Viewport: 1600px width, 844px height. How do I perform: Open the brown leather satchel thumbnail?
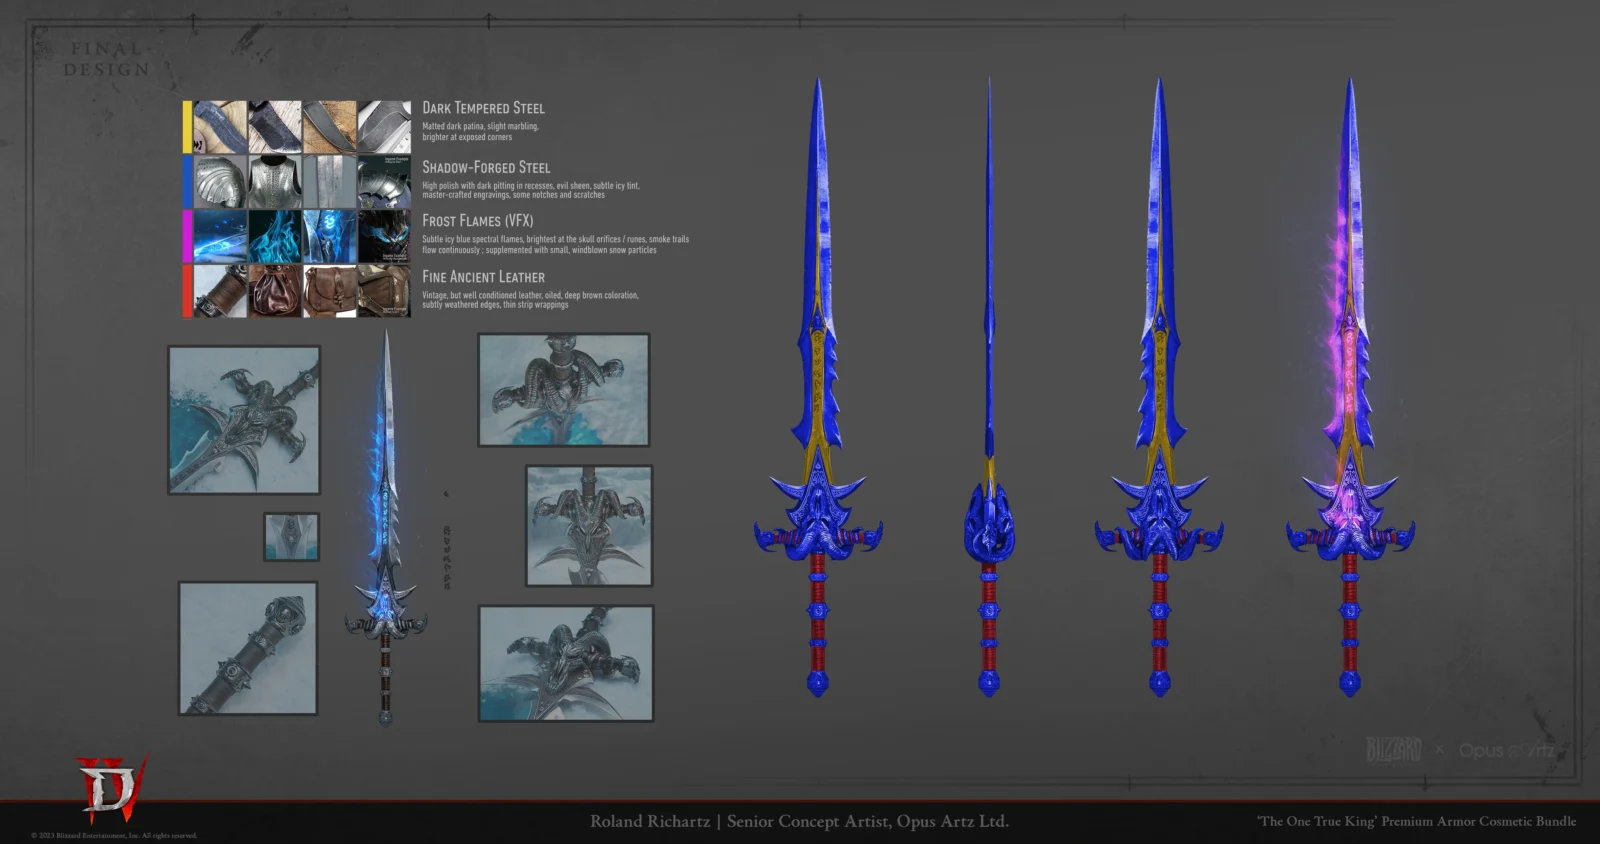coord(329,291)
